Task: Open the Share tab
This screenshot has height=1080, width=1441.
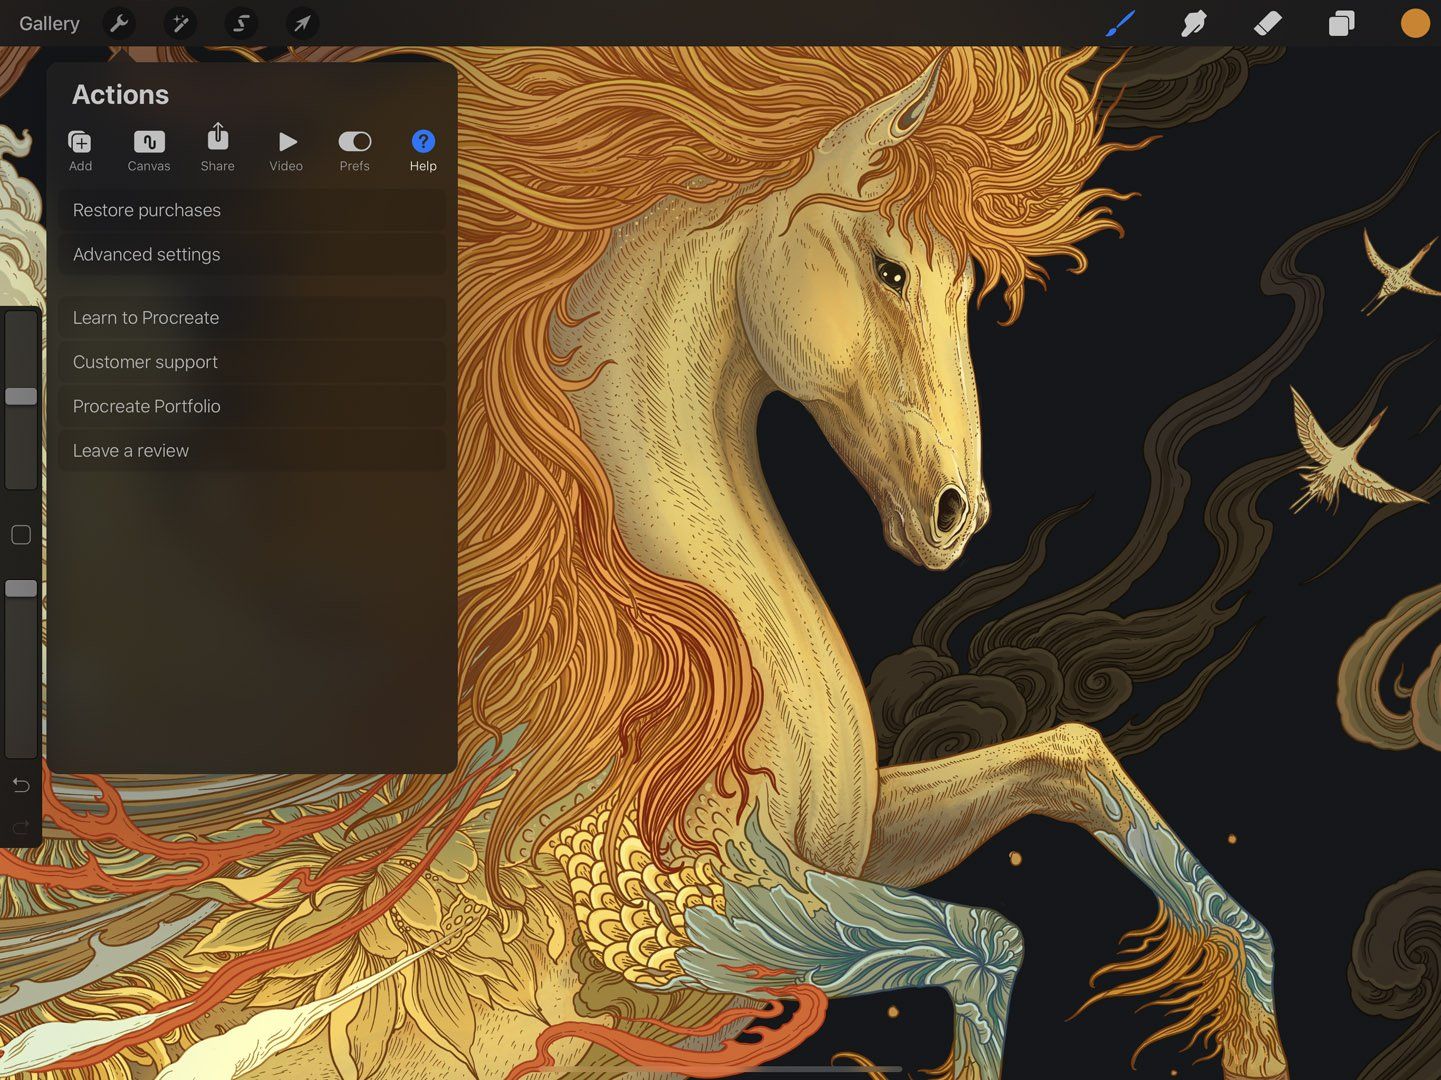Action: point(217,148)
